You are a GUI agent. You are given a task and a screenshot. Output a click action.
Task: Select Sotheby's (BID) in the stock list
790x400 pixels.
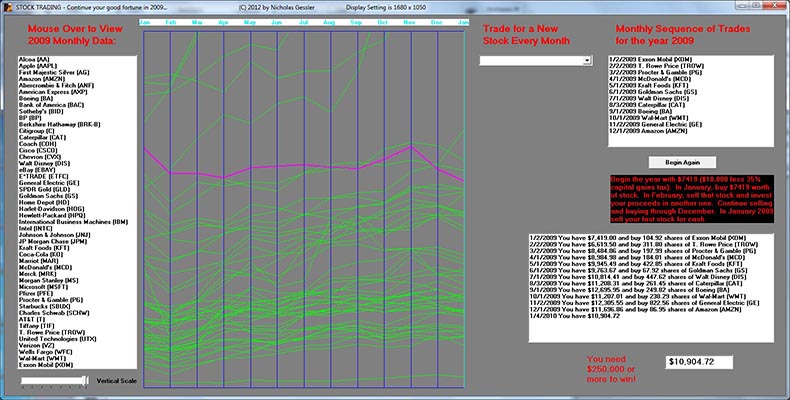click(41, 111)
